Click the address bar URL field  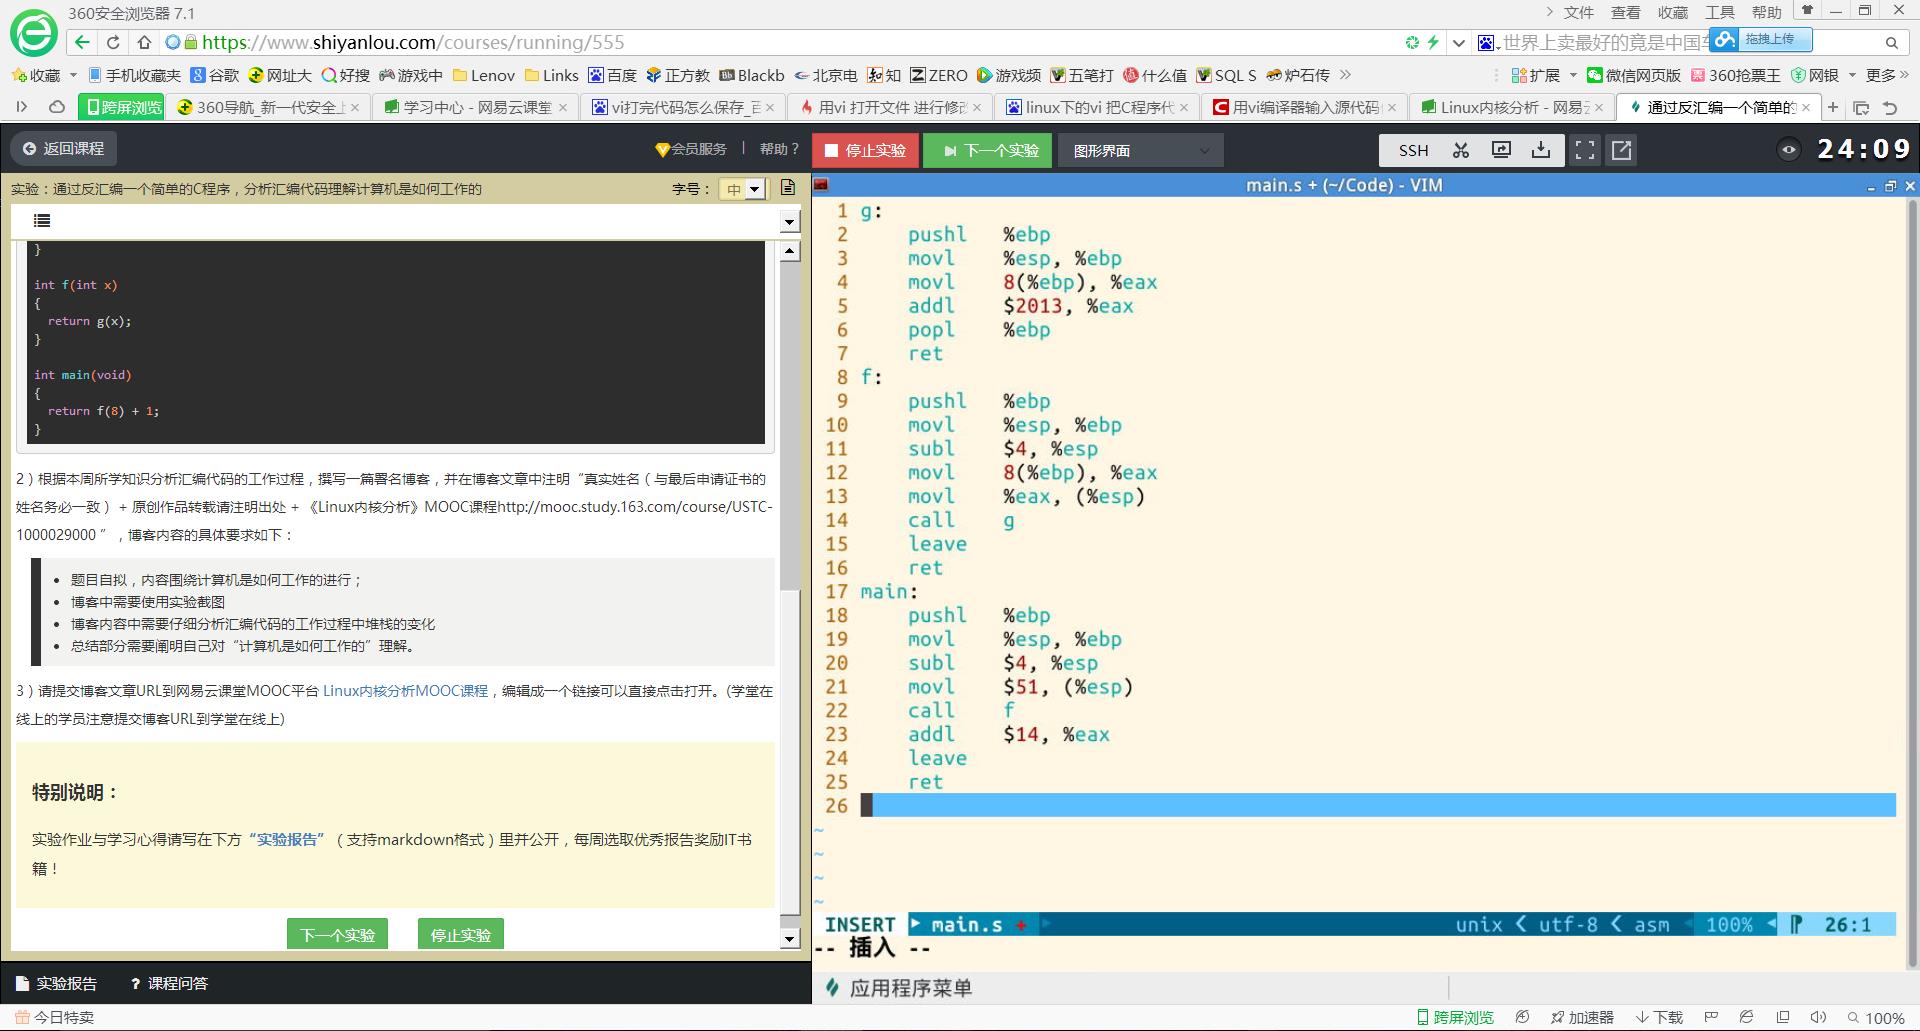(x=780, y=42)
